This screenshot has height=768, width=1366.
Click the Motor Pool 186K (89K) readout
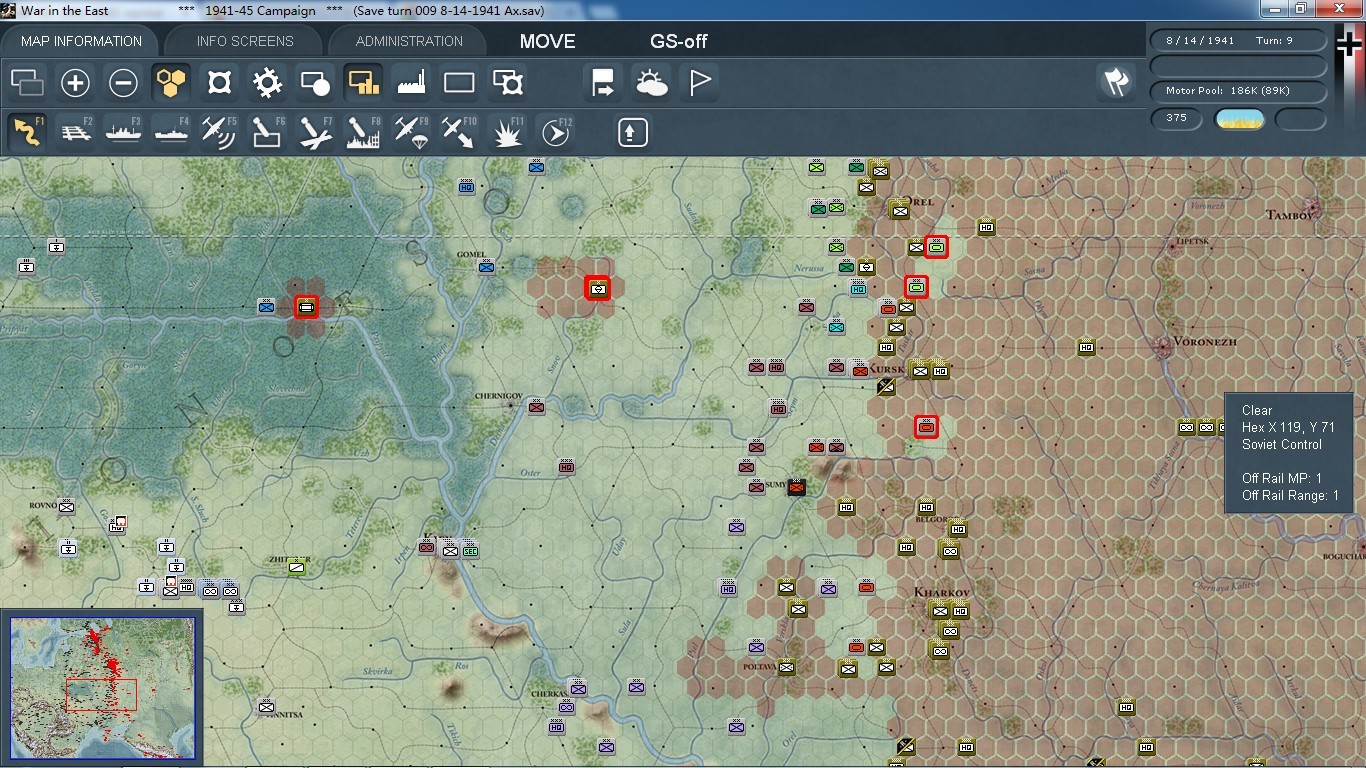tap(1239, 91)
